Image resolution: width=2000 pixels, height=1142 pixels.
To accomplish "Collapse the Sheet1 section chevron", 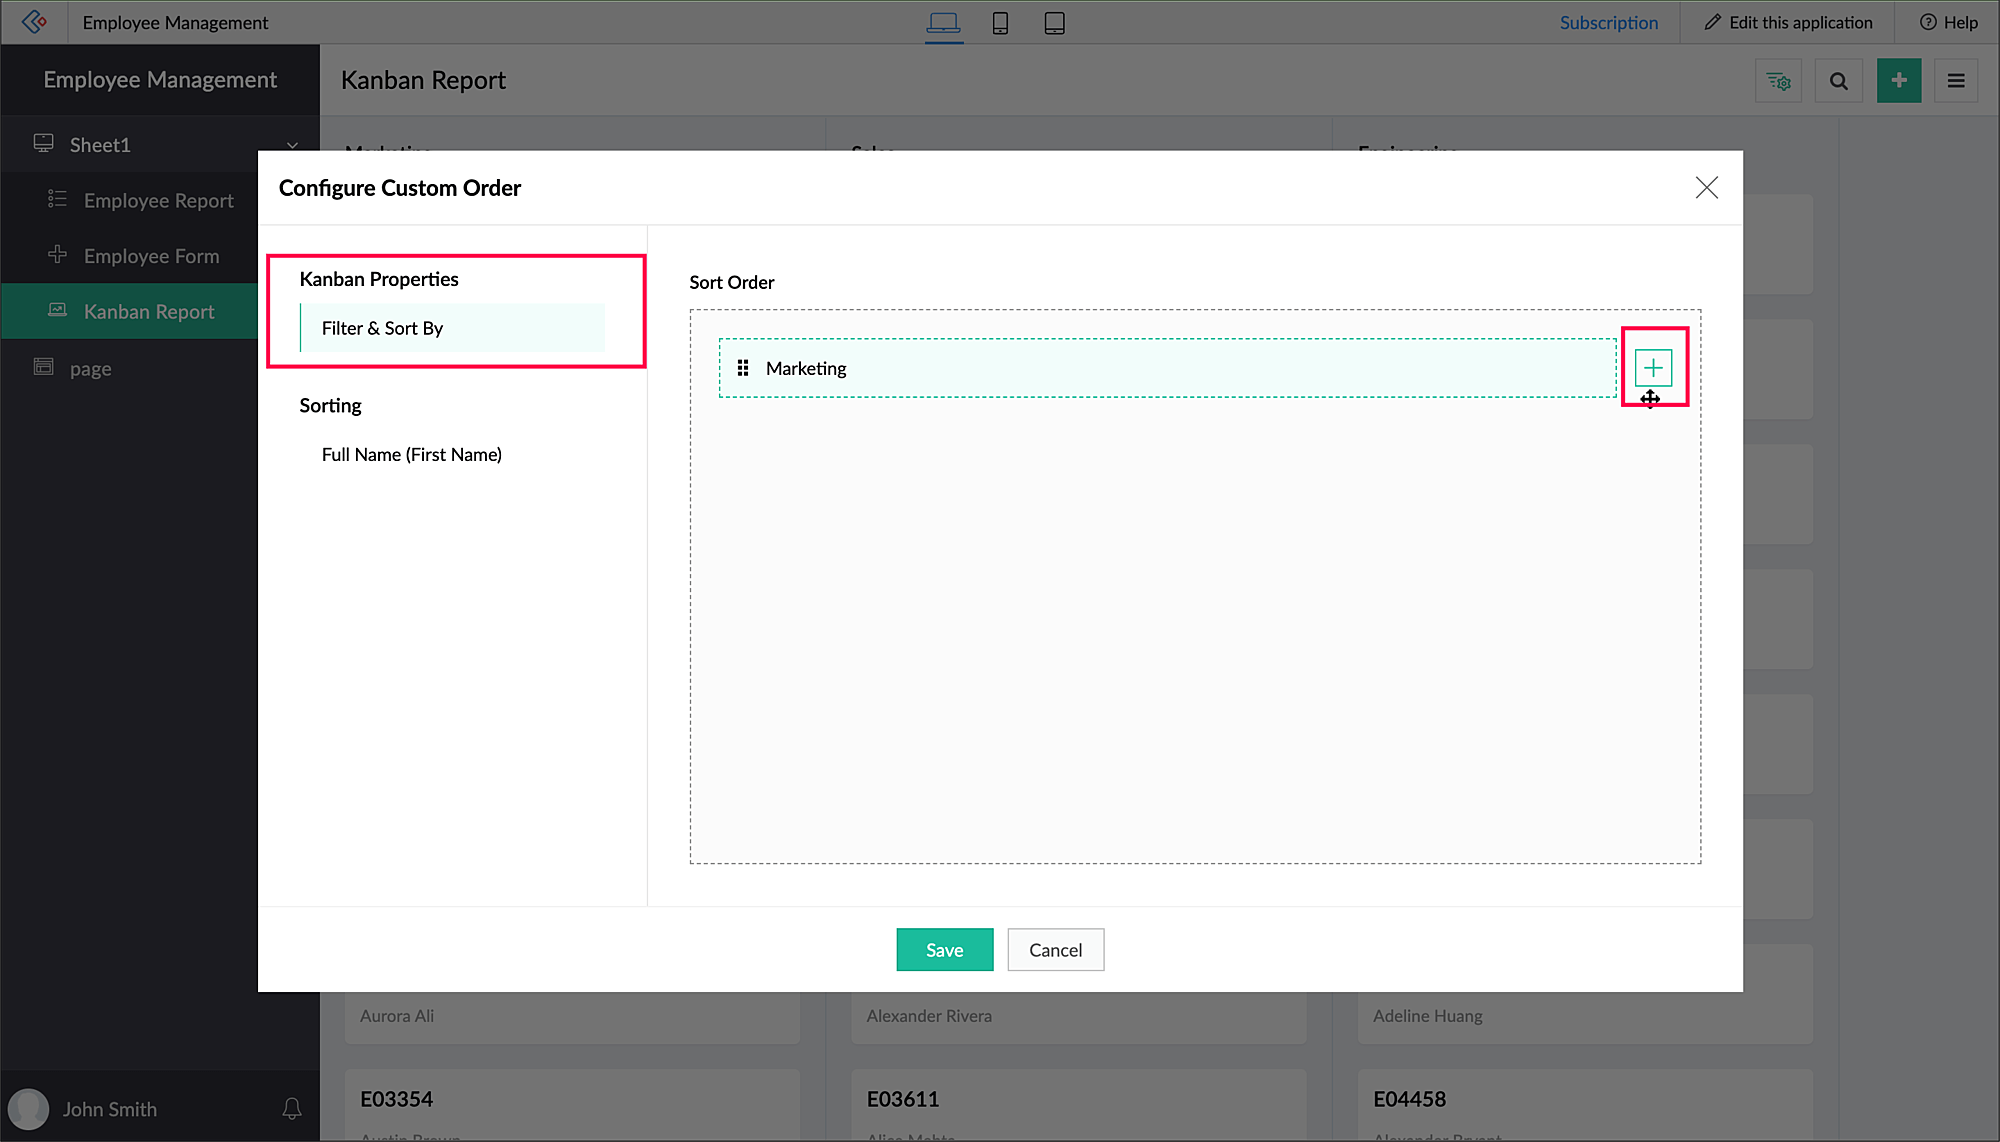I will [x=292, y=146].
